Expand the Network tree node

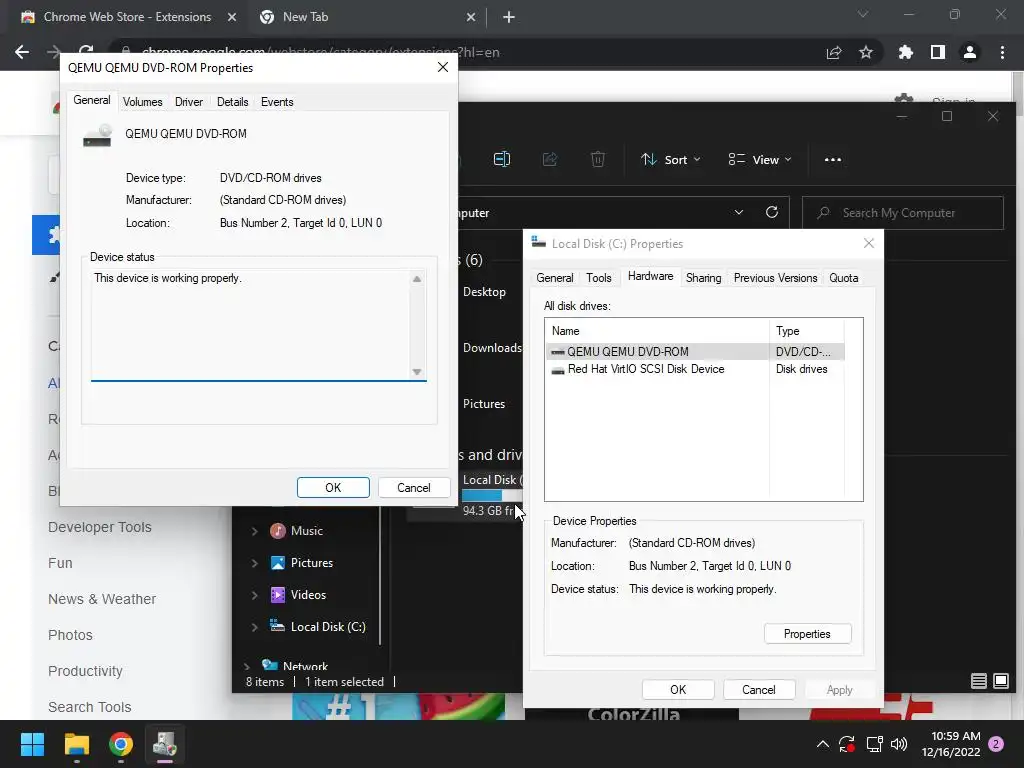pos(246,666)
